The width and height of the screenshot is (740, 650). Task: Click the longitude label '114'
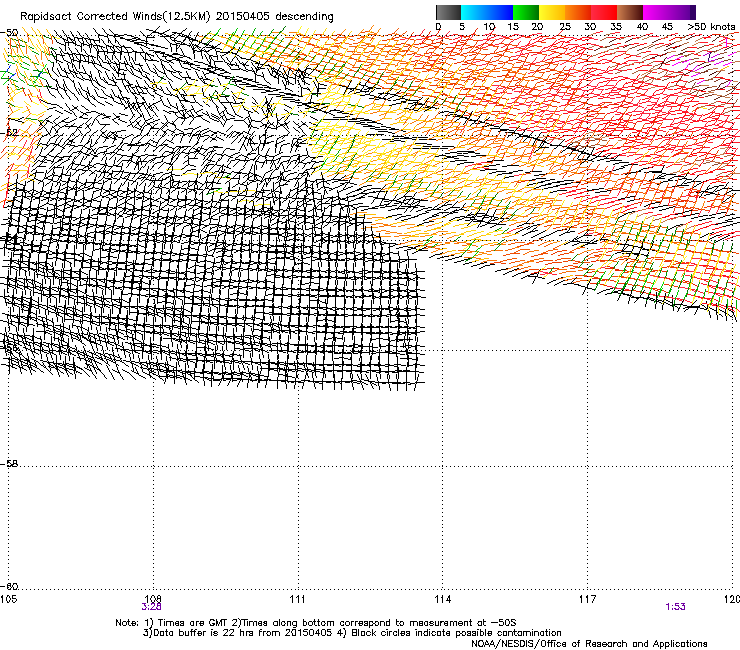442,599
